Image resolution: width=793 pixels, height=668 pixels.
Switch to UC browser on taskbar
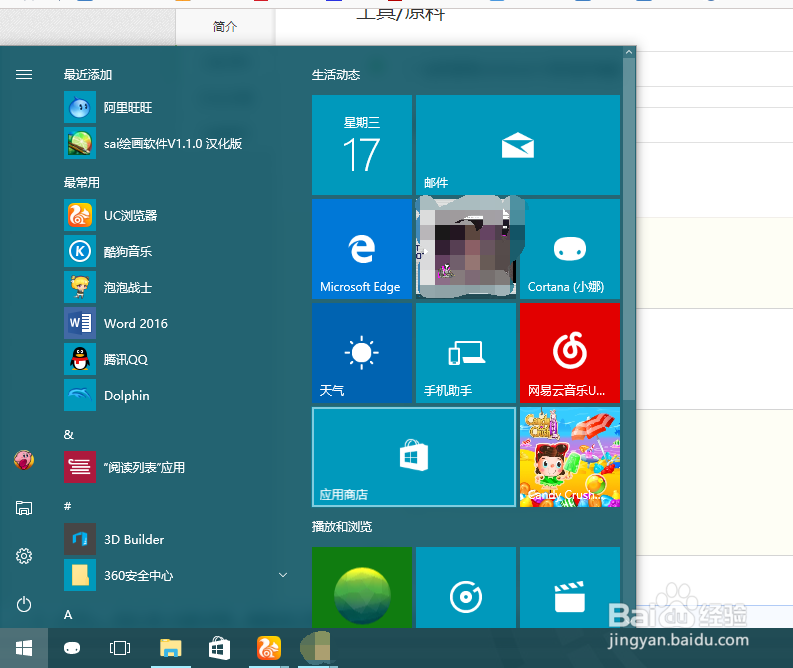269,648
